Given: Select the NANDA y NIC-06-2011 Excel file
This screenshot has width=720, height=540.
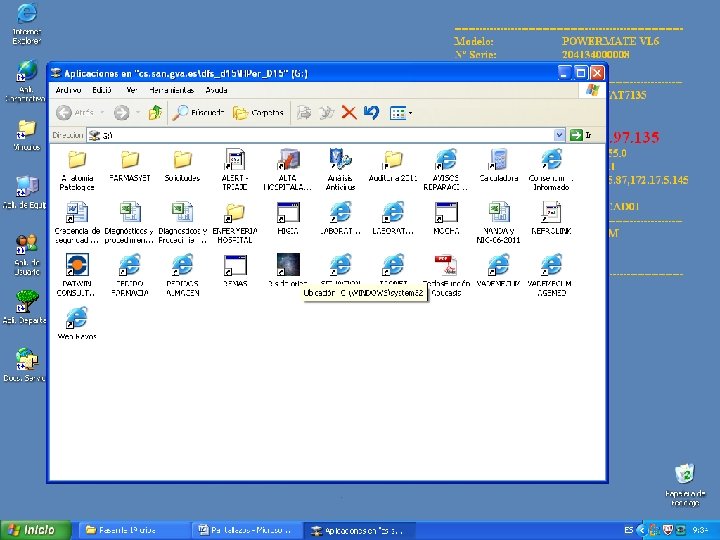Looking at the screenshot, I should [x=499, y=222].
